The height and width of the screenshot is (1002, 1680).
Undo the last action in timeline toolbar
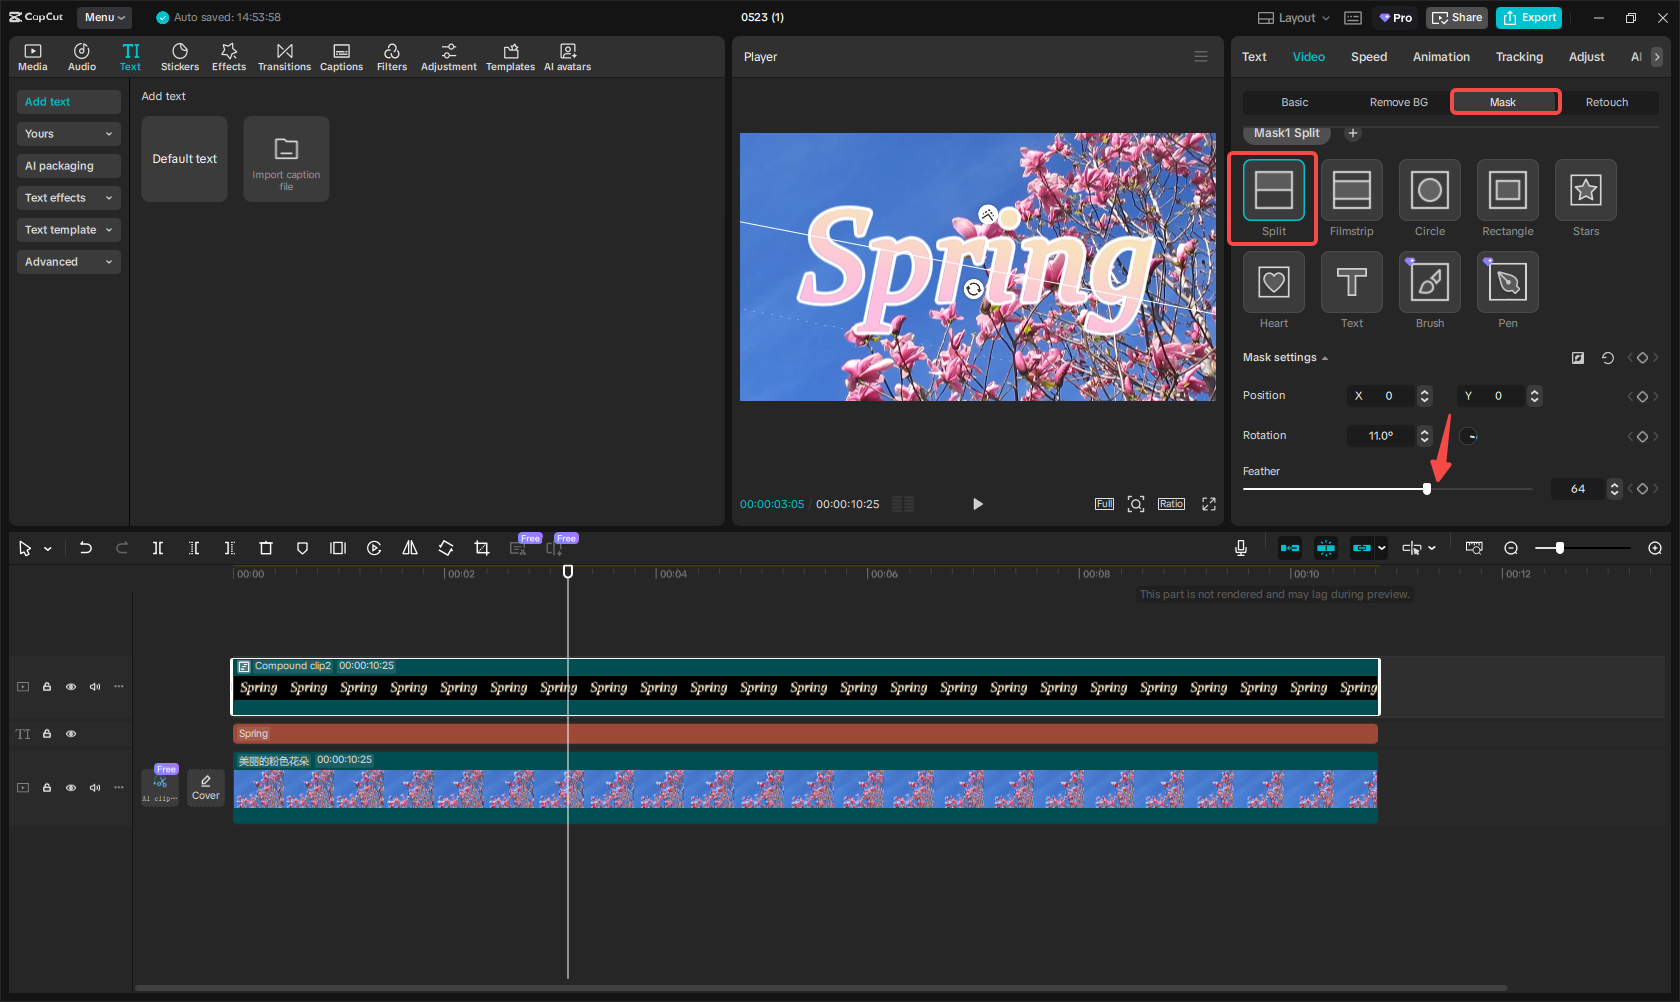click(86, 548)
